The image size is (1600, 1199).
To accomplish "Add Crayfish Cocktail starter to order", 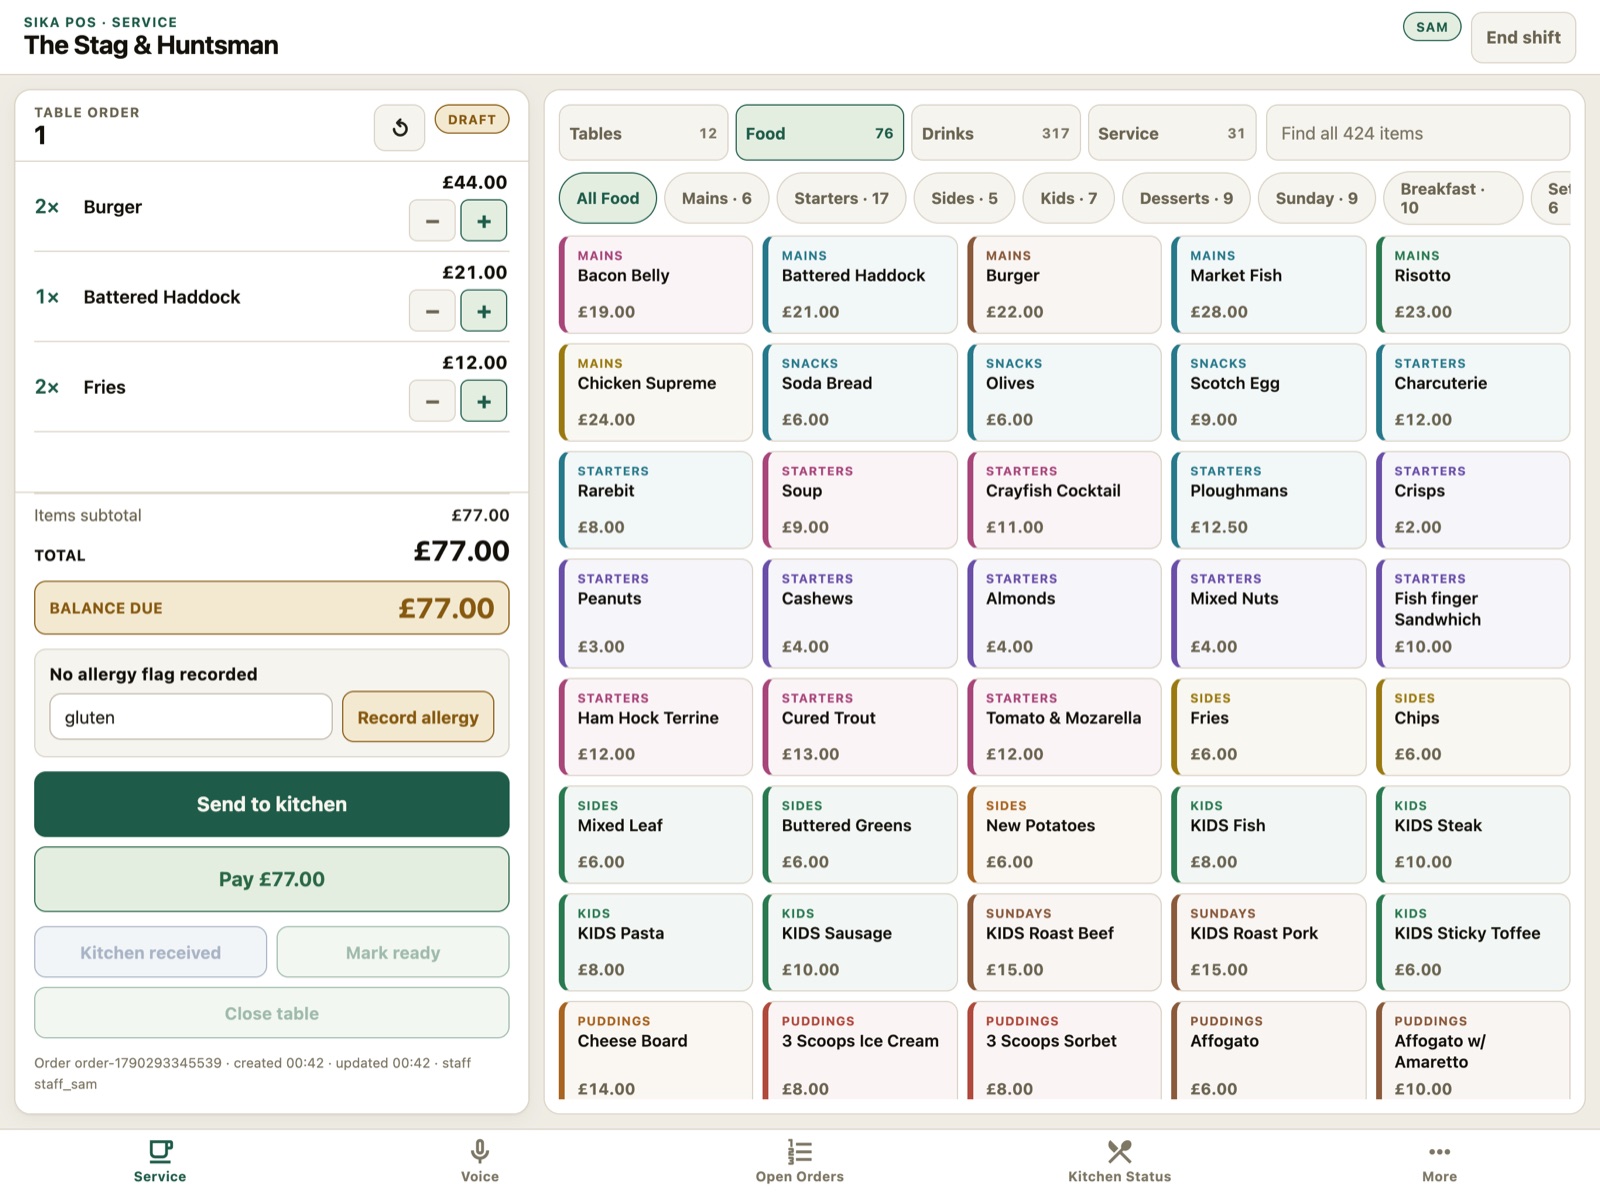I will [x=1064, y=500].
